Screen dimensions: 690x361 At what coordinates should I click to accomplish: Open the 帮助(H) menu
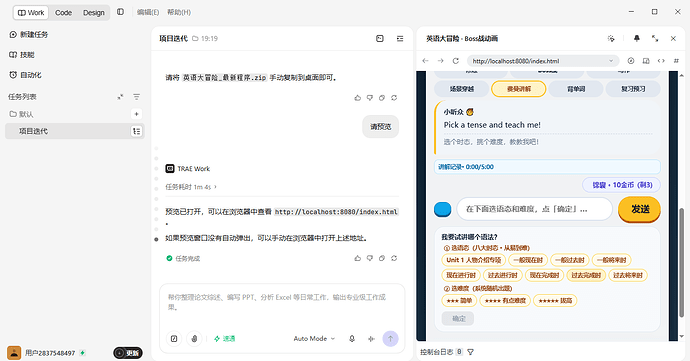pyautogui.click(x=179, y=12)
